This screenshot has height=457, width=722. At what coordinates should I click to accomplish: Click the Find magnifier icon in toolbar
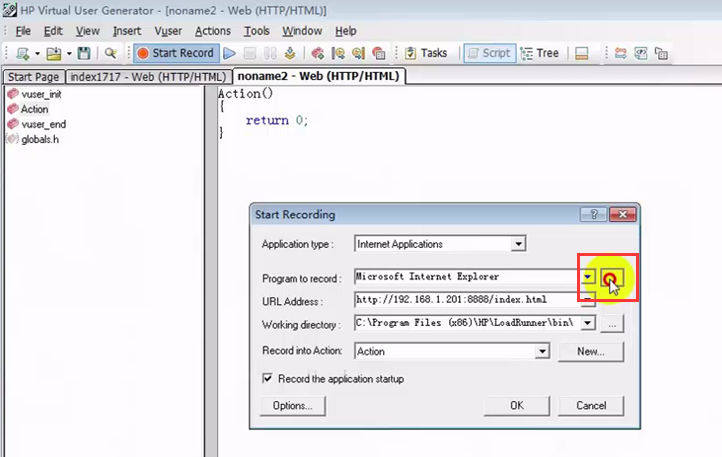tap(111, 53)
